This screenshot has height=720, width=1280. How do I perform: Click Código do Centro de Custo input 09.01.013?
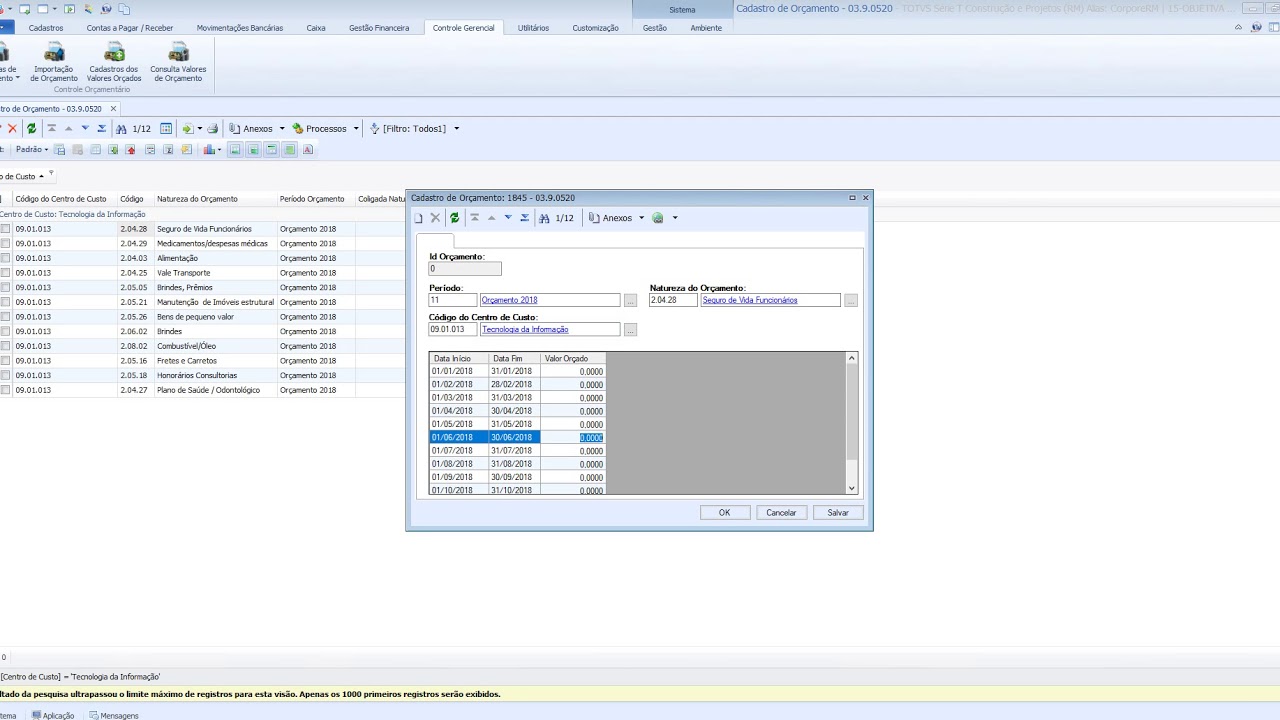pos(453,329)
